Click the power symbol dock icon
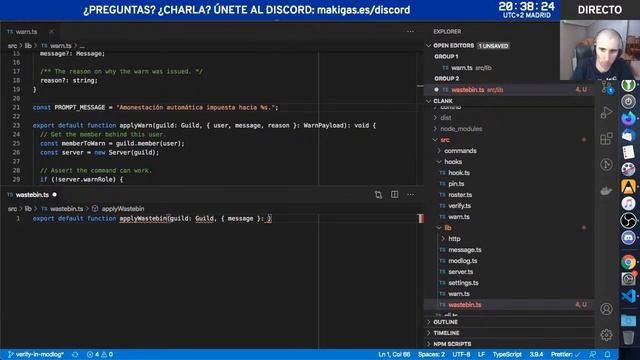Viewport: 640px width, 360px height. [x=629, y=101]
